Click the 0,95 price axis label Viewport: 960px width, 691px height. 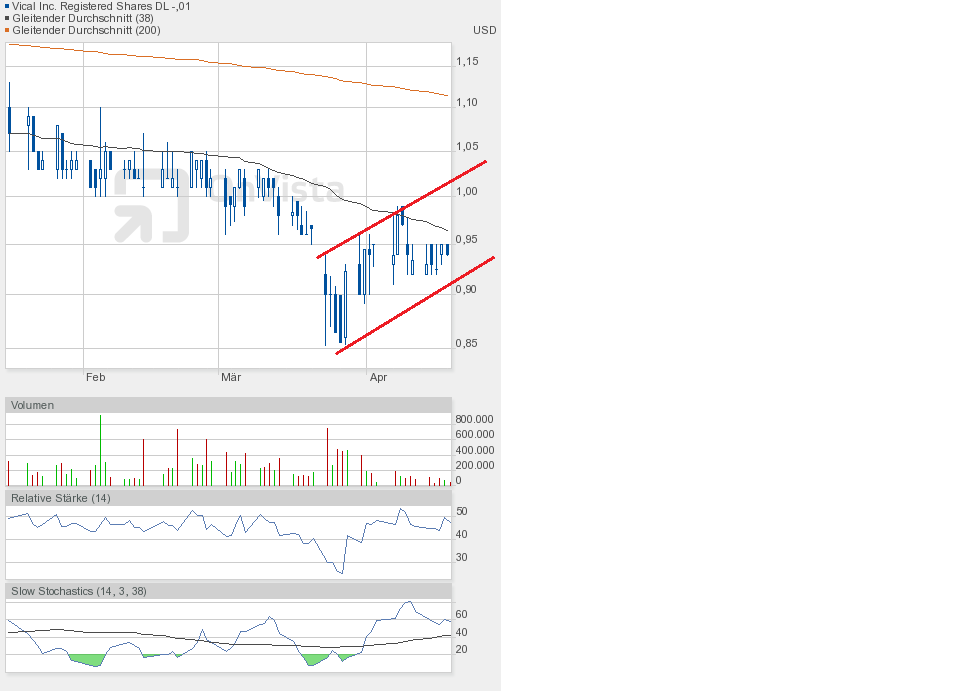pos(467,239)
